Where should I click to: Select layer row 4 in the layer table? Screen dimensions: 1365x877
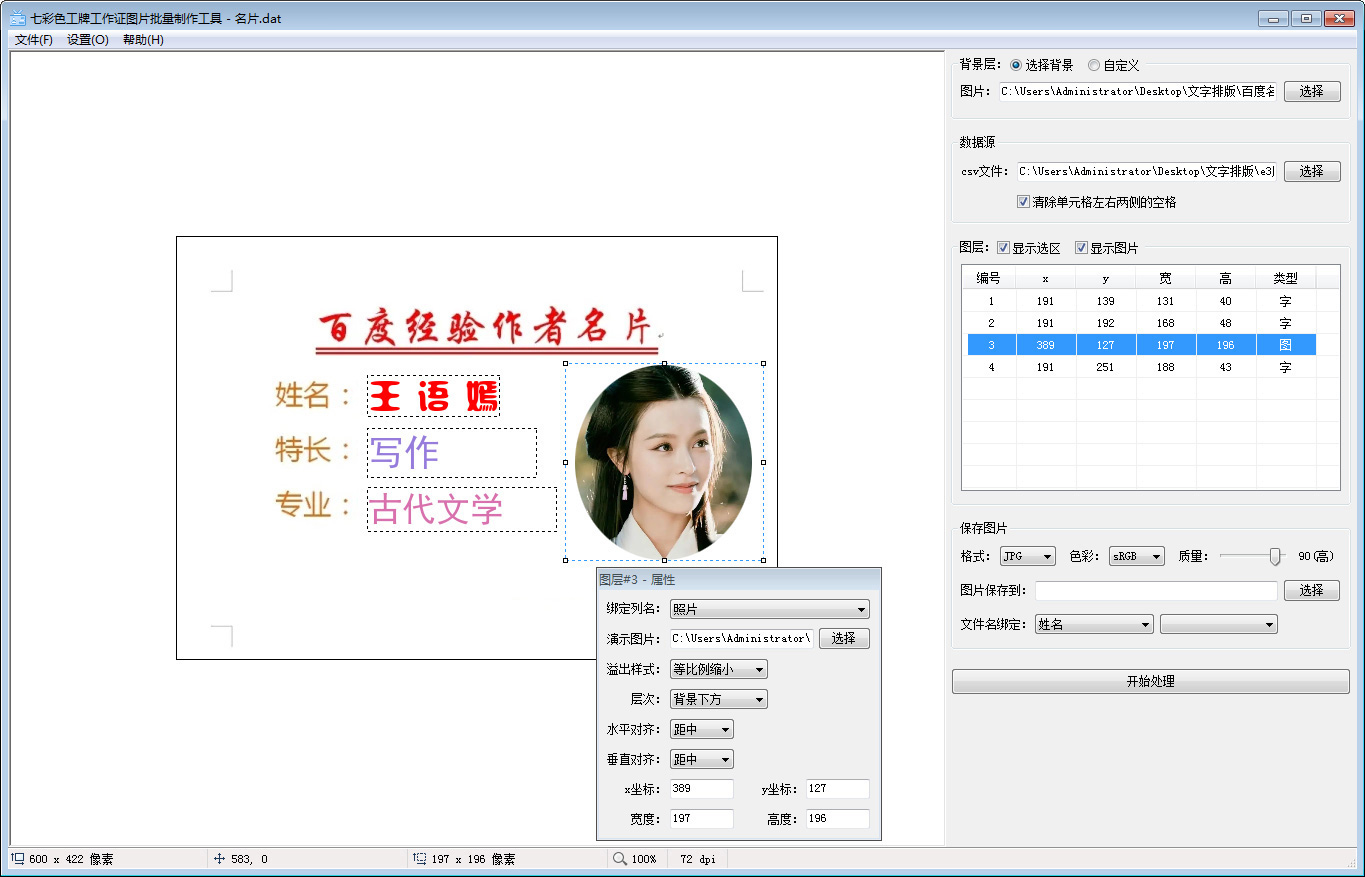point(1100,367)
